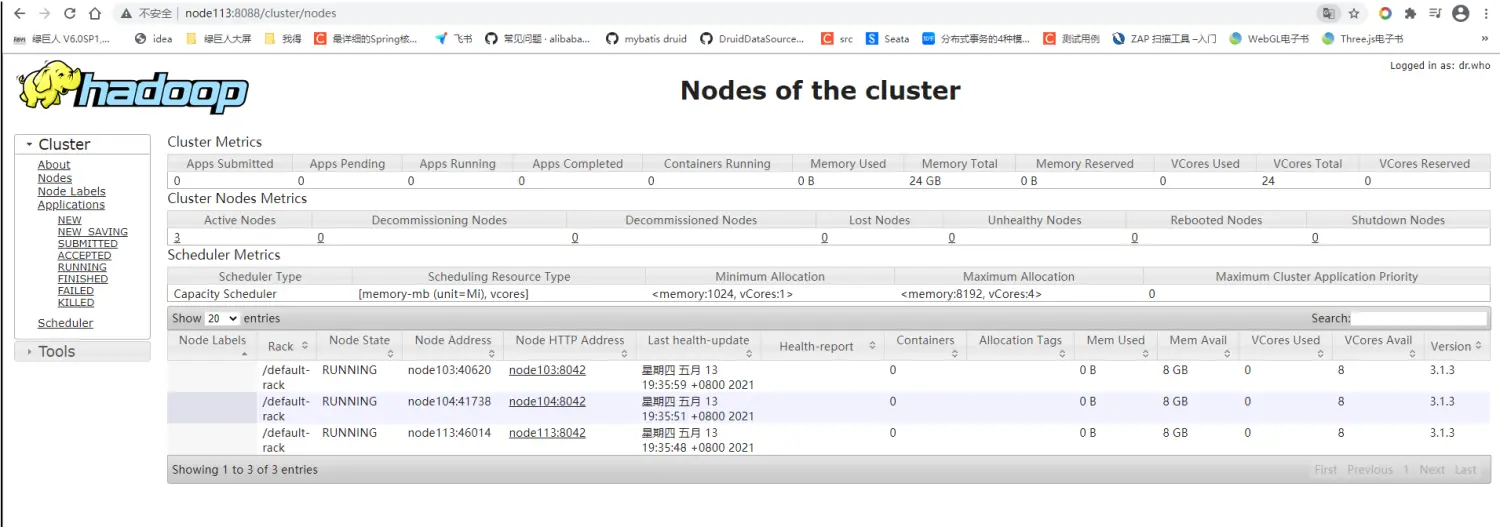Open the Scheduler page from the sidebar
Screen dimensions: 1500x527
[x=65, y=323]
